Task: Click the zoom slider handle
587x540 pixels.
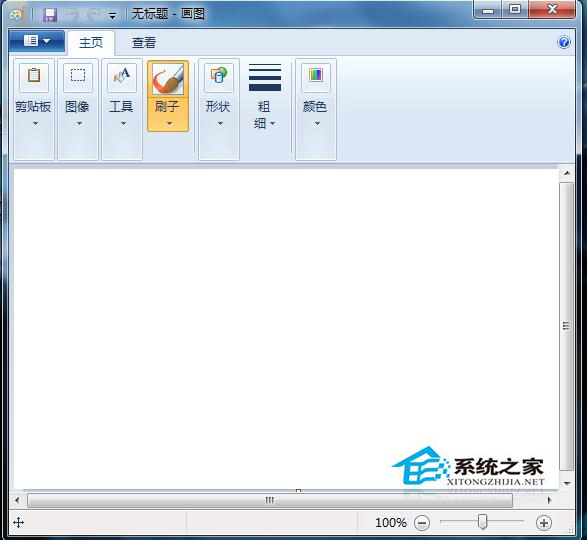Action: (x=483, y=522)
